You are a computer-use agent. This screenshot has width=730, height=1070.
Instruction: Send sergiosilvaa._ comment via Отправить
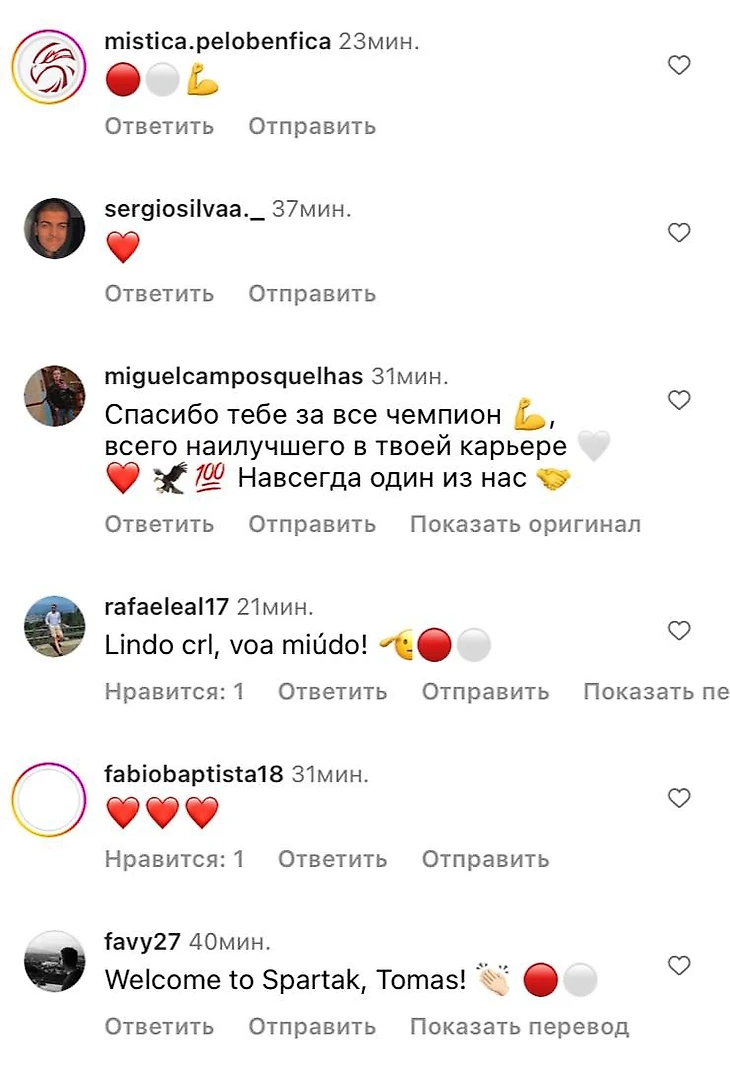click(312, 294)
